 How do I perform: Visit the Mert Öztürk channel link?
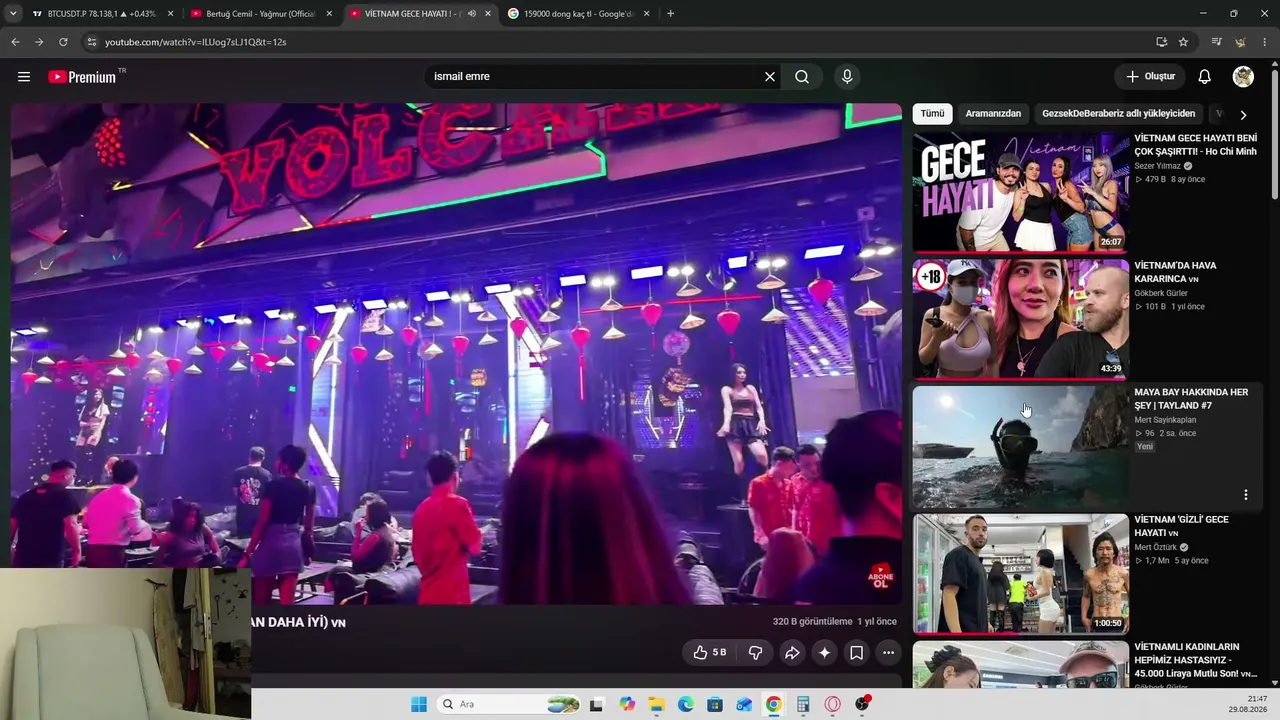pyautogui.click(x=1155, y=548)
